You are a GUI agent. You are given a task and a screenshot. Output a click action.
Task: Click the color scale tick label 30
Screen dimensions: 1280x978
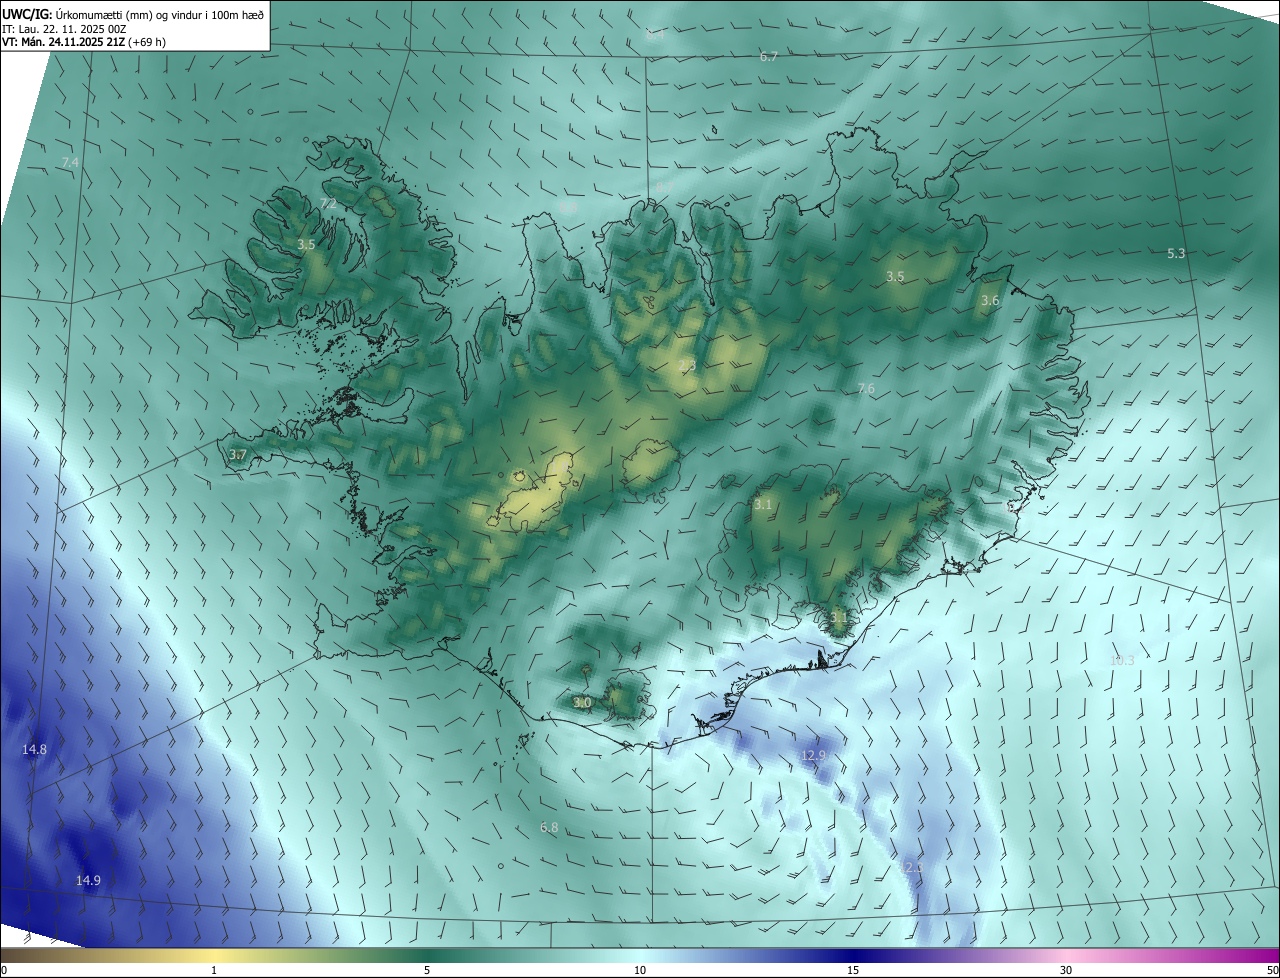point(1066,970)
